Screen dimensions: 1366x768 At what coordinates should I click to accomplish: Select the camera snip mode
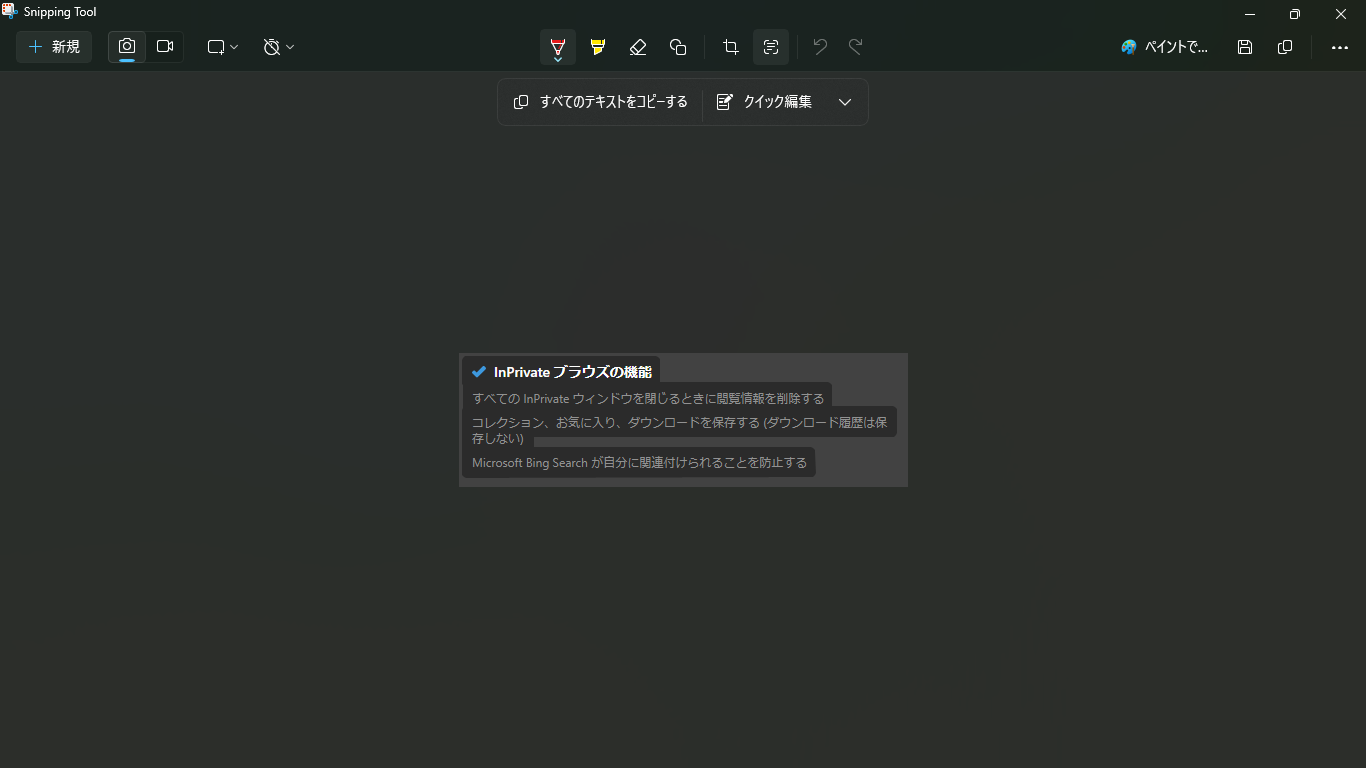[x=127, y=47]
